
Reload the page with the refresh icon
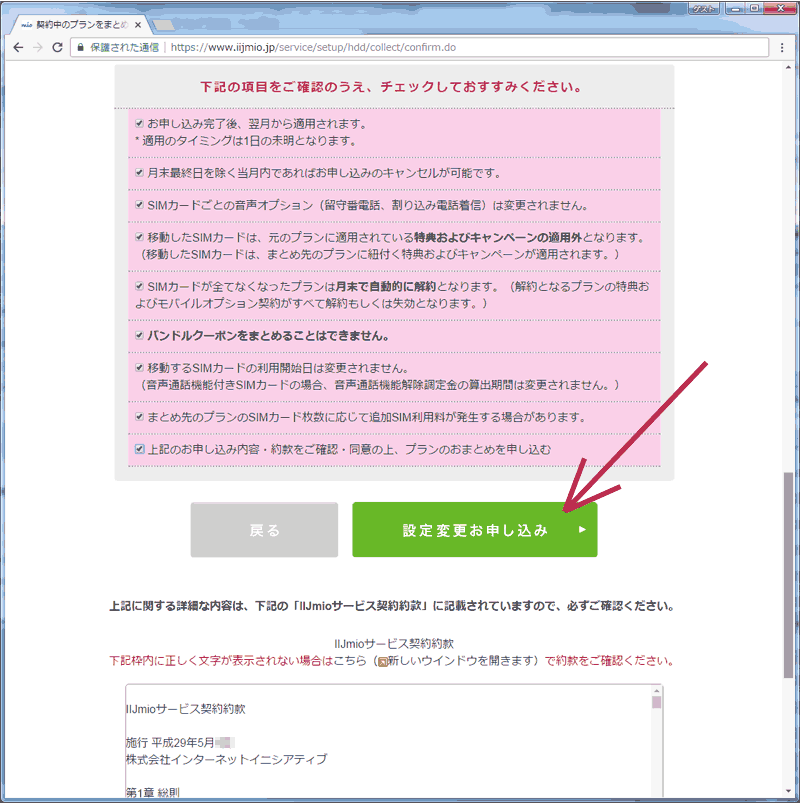pyautogui.click(x=58, y=46)
